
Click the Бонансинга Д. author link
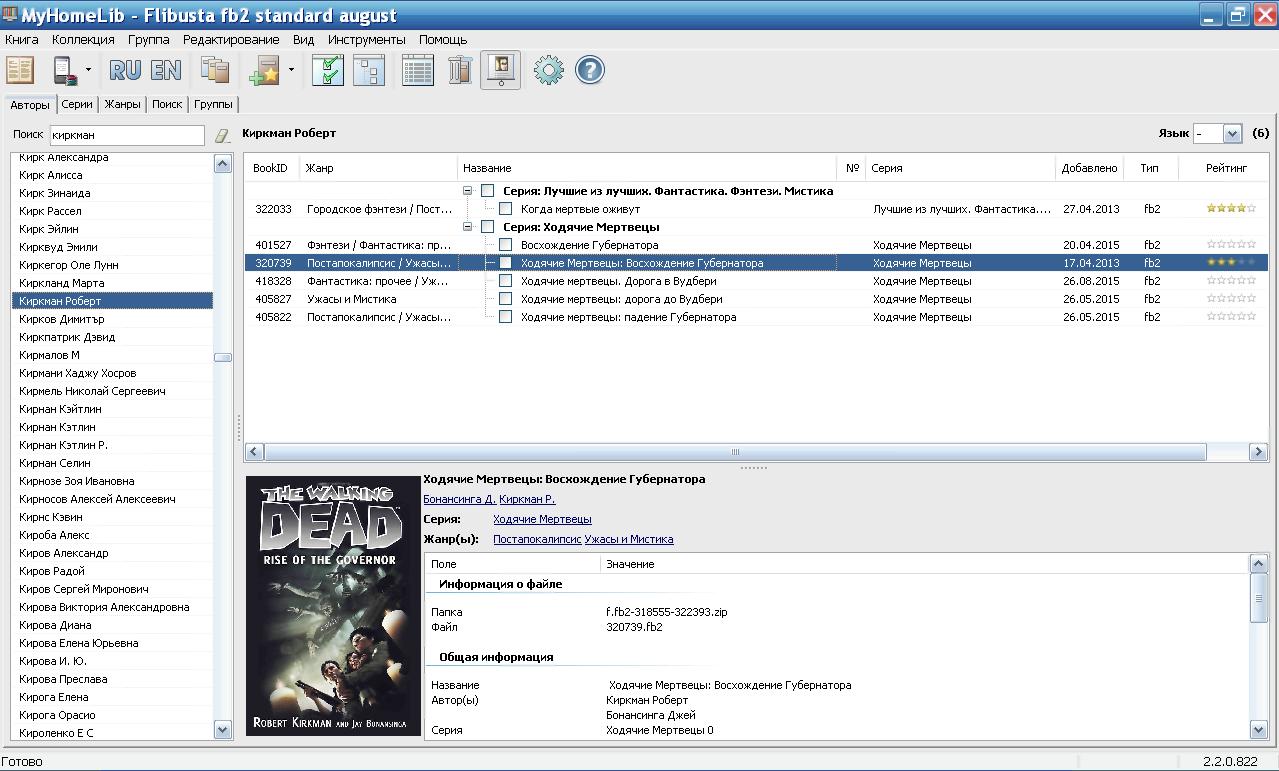pyautogui.click(x=459, y=499)
